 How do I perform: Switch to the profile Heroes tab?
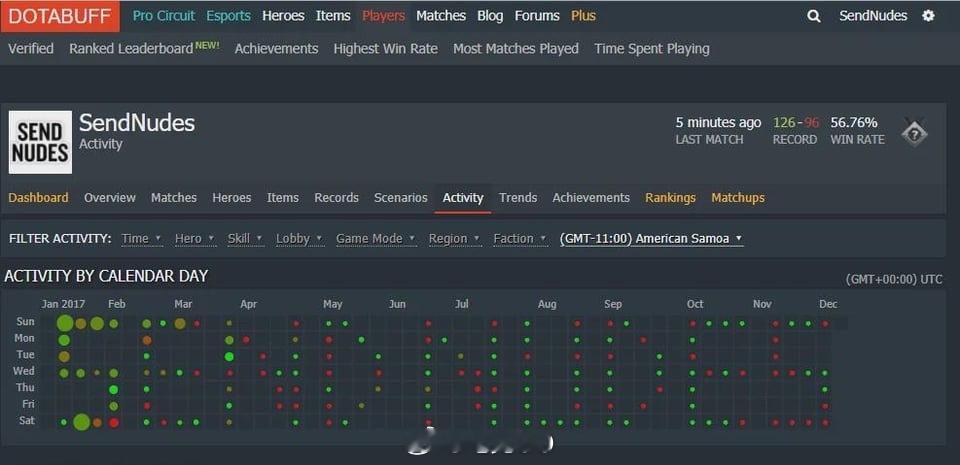tap(231, 198)
